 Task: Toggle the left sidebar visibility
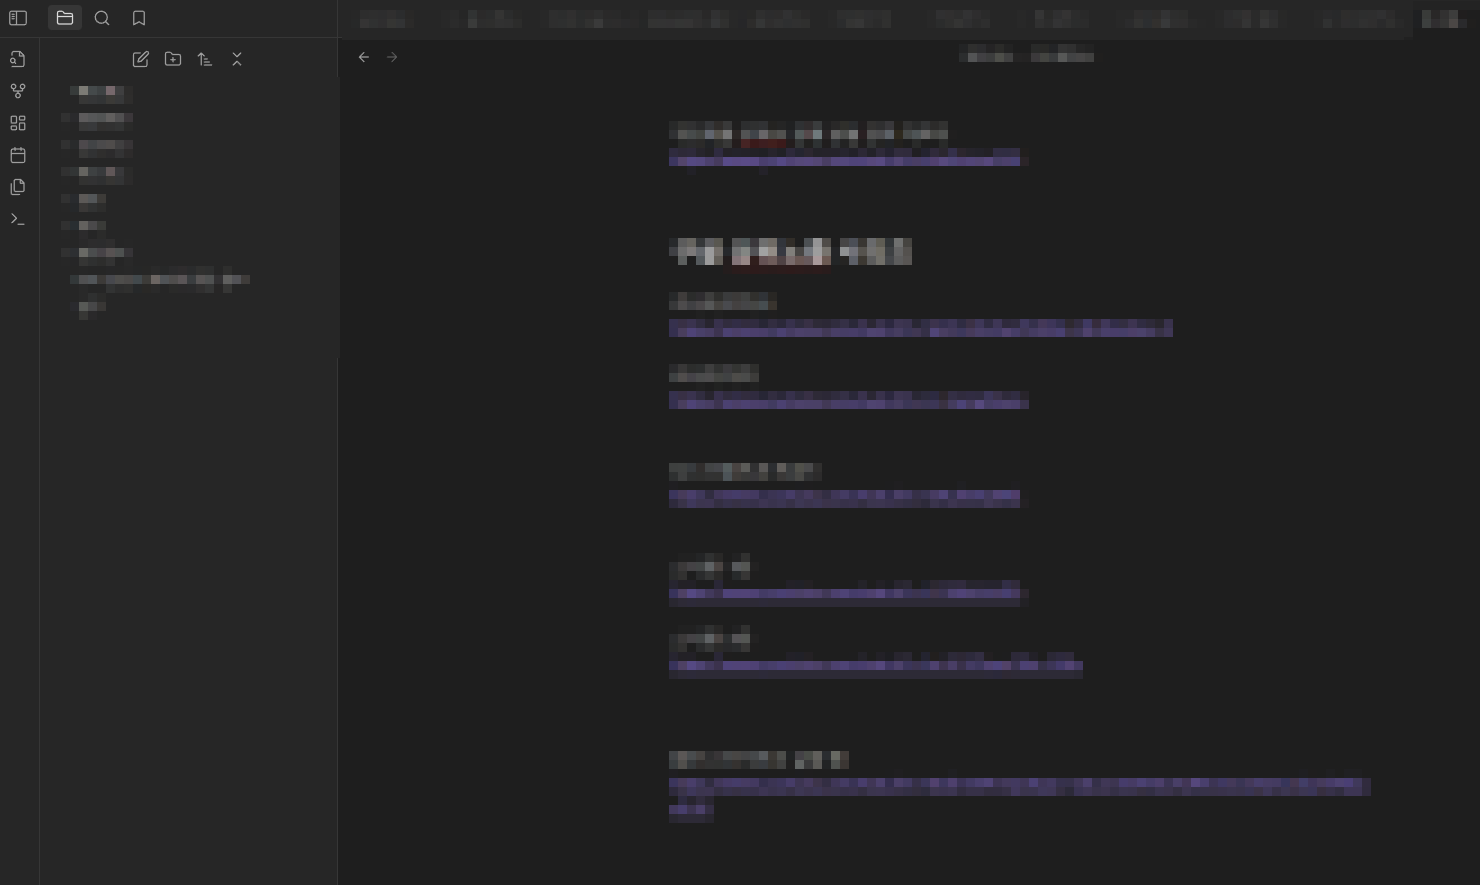[x=18, y=18]
